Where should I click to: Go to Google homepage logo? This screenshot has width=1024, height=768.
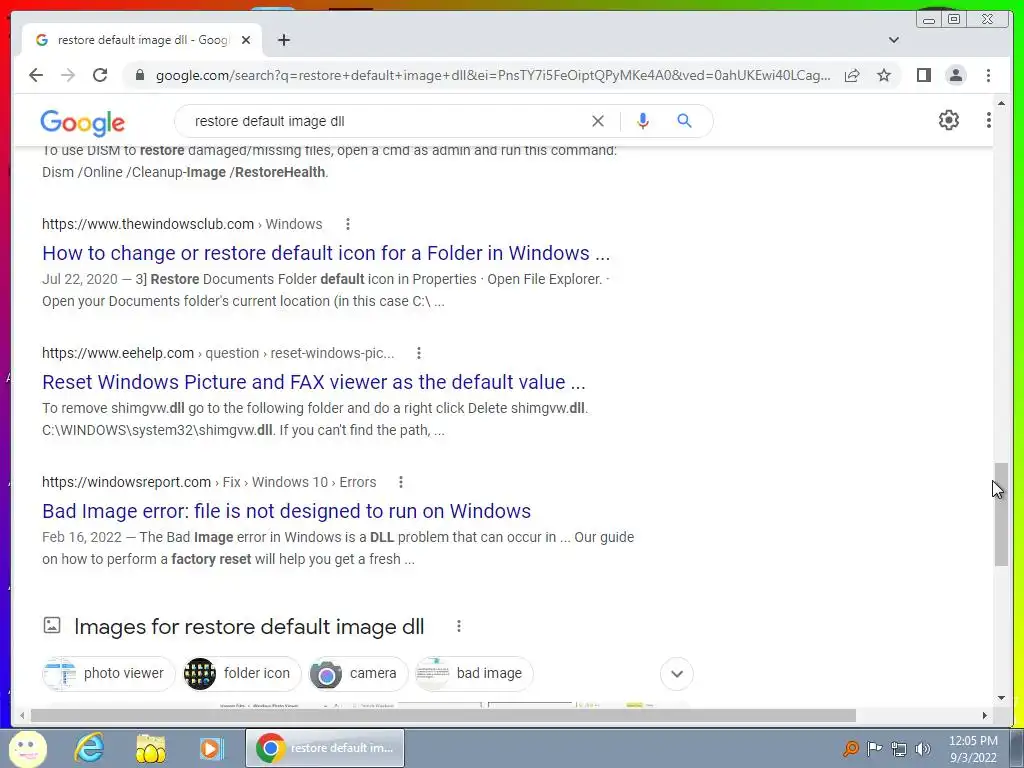click(x=82, y=122)
